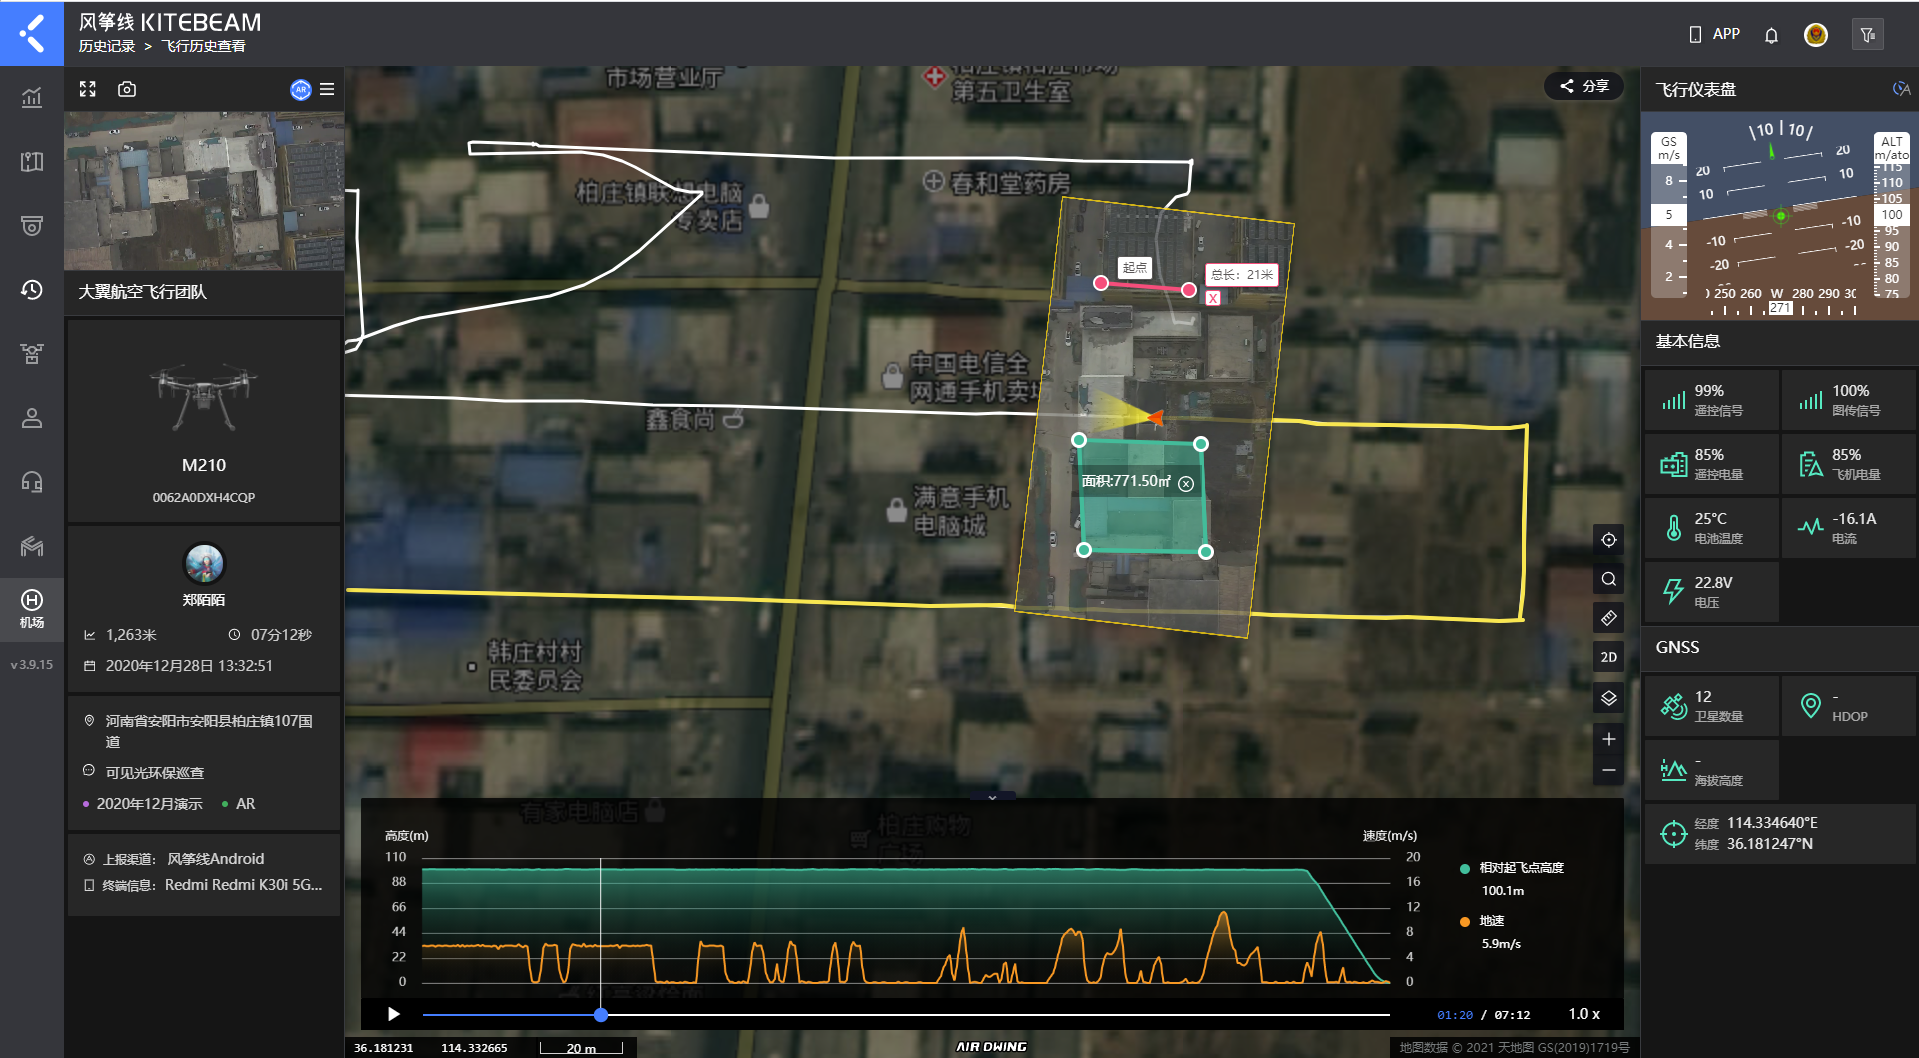Click the pilot avatar 郑陌陌
This screenshot has height=1058, width=1919.
tap(204, 564)
